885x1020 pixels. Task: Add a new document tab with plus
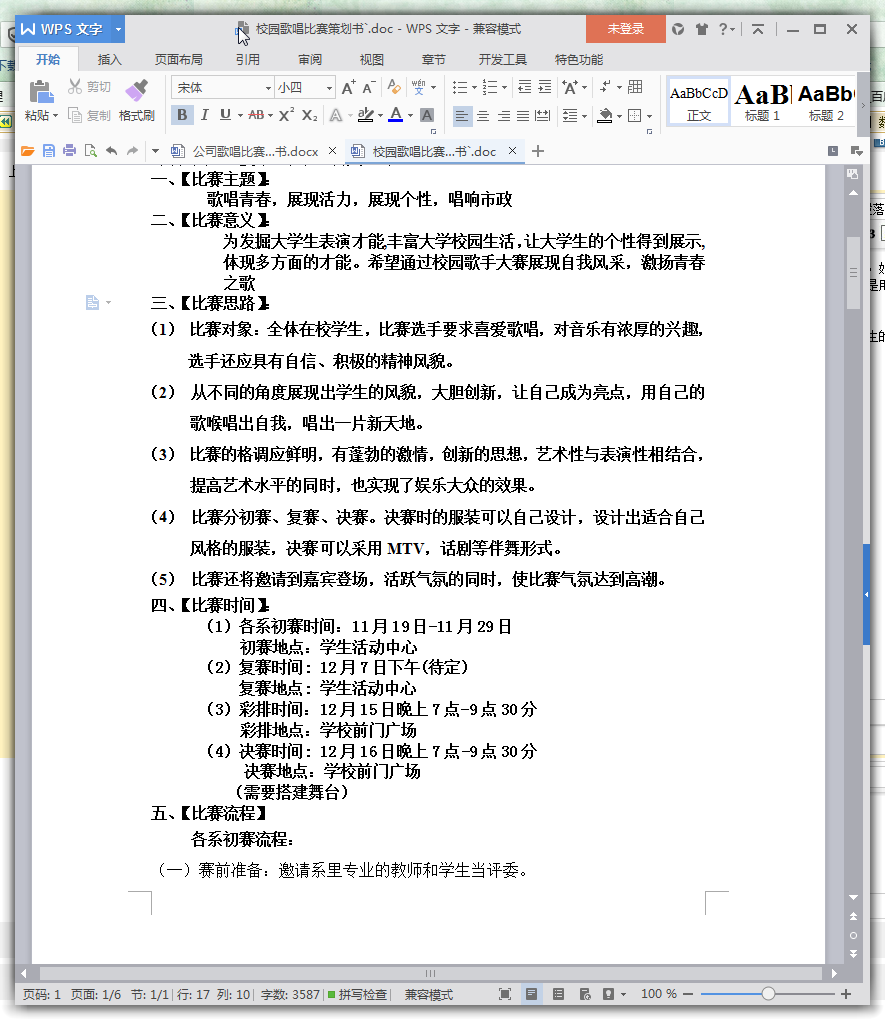(538, 152)
